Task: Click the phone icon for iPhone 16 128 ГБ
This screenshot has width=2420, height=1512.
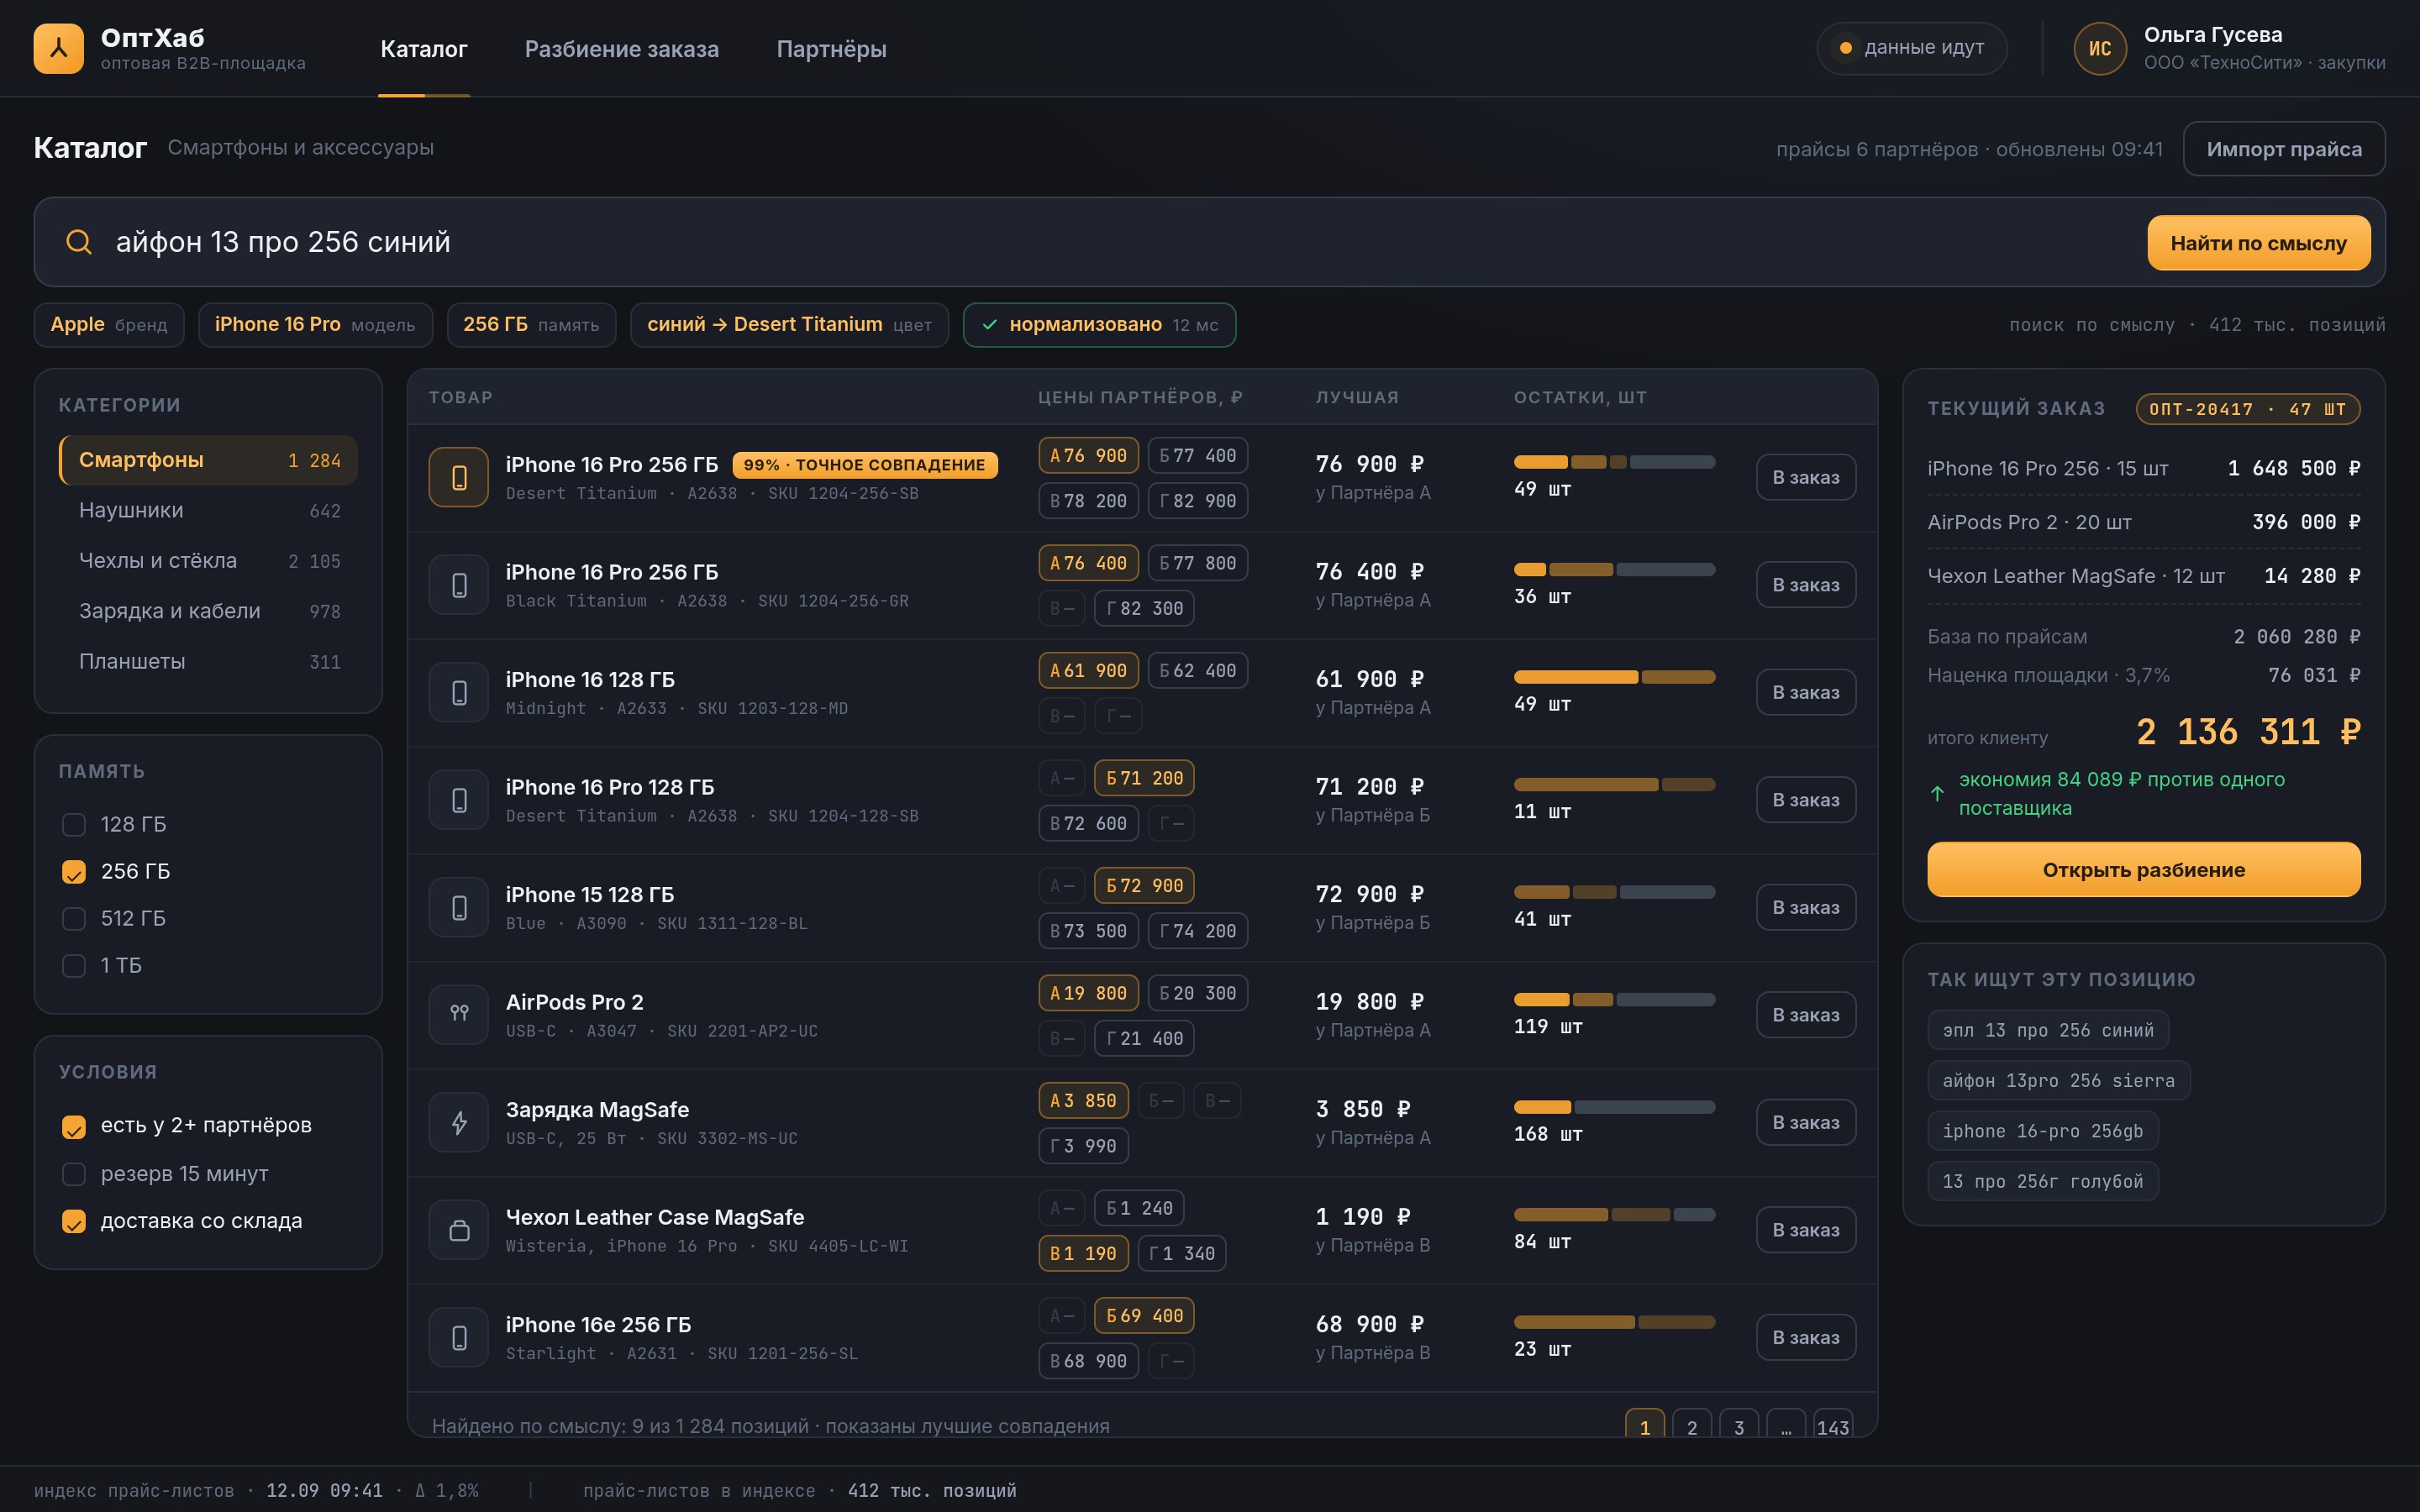Action: coord(459,692)
